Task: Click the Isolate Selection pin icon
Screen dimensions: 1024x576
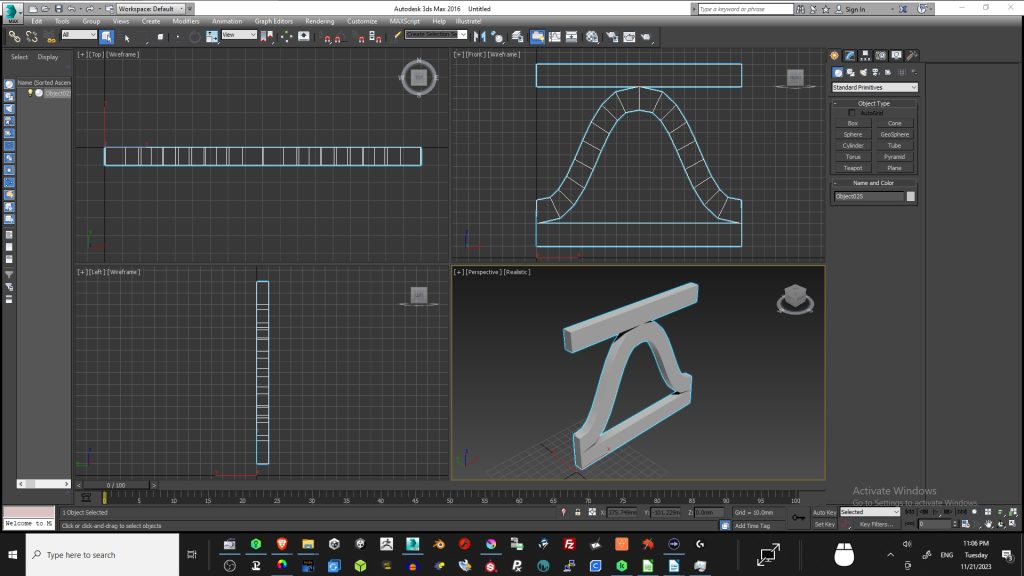Action: tap(564, 513)
